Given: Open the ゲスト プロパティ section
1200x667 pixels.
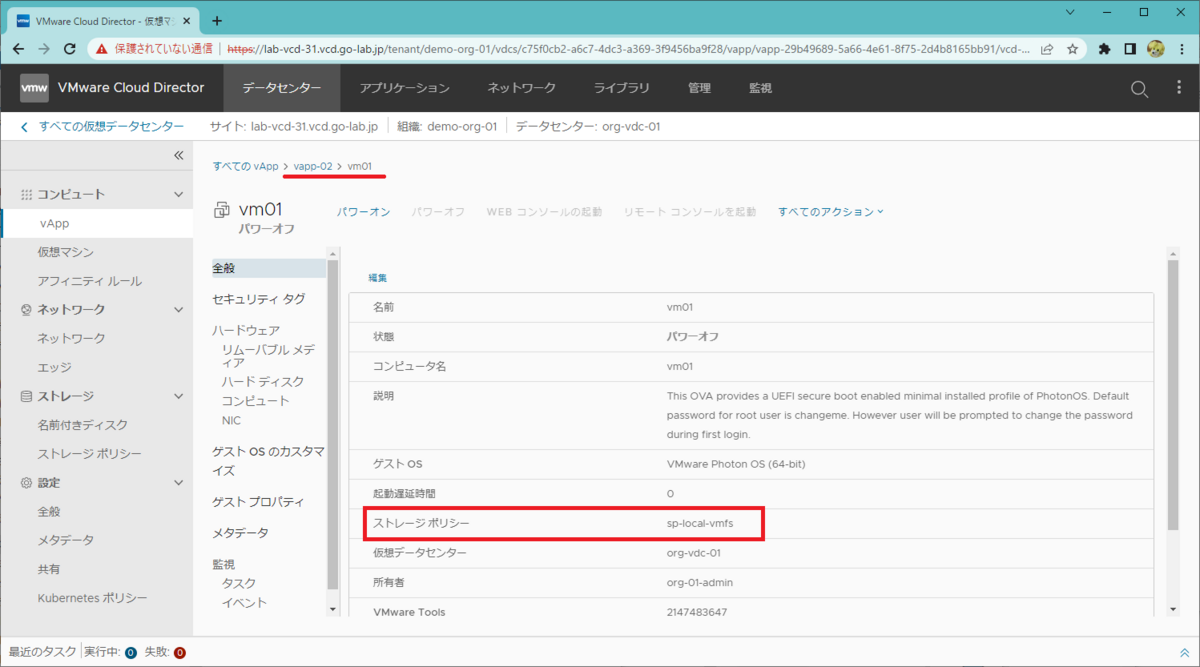Looking at the screenshot, I should click(x=258, y=502).
